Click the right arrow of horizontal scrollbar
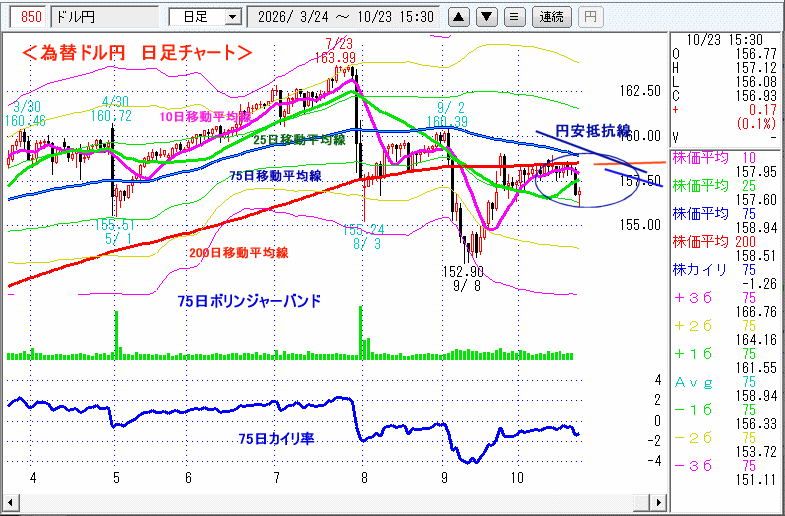The height and width of the screenshot is (516, 785). (660, 502)
